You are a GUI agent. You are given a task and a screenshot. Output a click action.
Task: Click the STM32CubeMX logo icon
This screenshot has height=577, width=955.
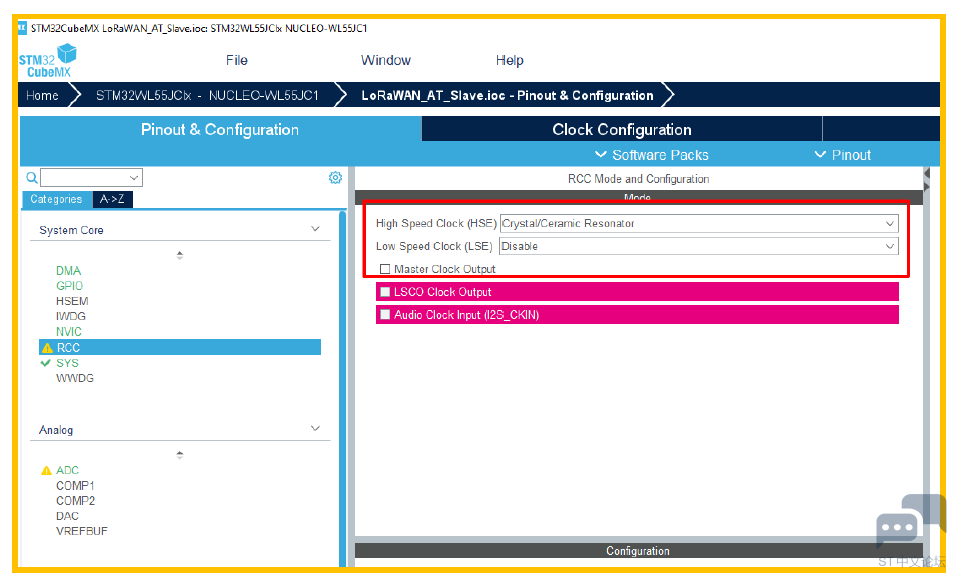pos(48,61)
